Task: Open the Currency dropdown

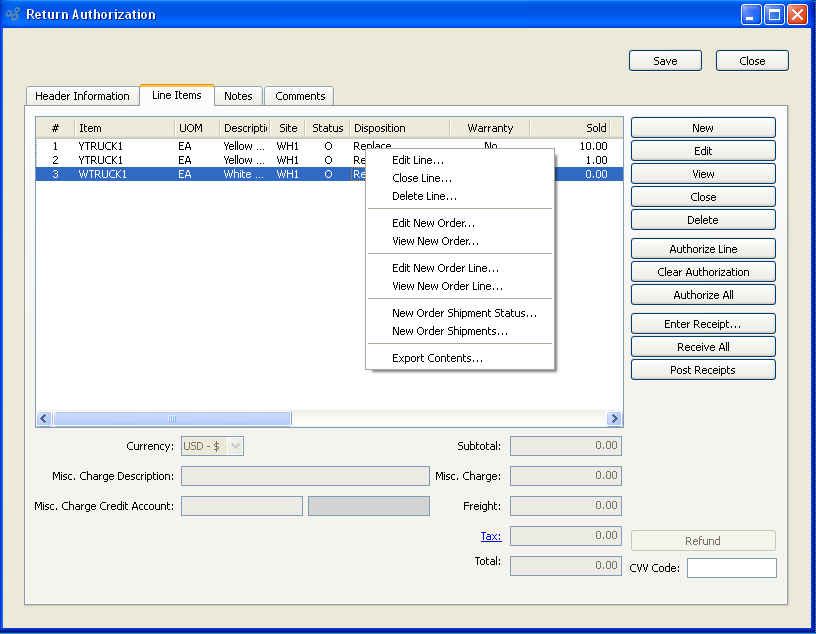Action: pos(212,446)
